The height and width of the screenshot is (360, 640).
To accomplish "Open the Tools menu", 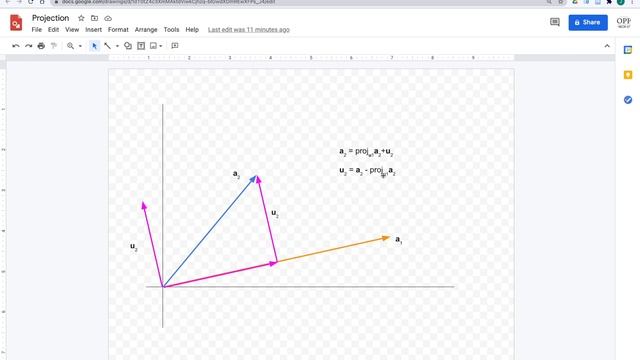I will [171, 30].
